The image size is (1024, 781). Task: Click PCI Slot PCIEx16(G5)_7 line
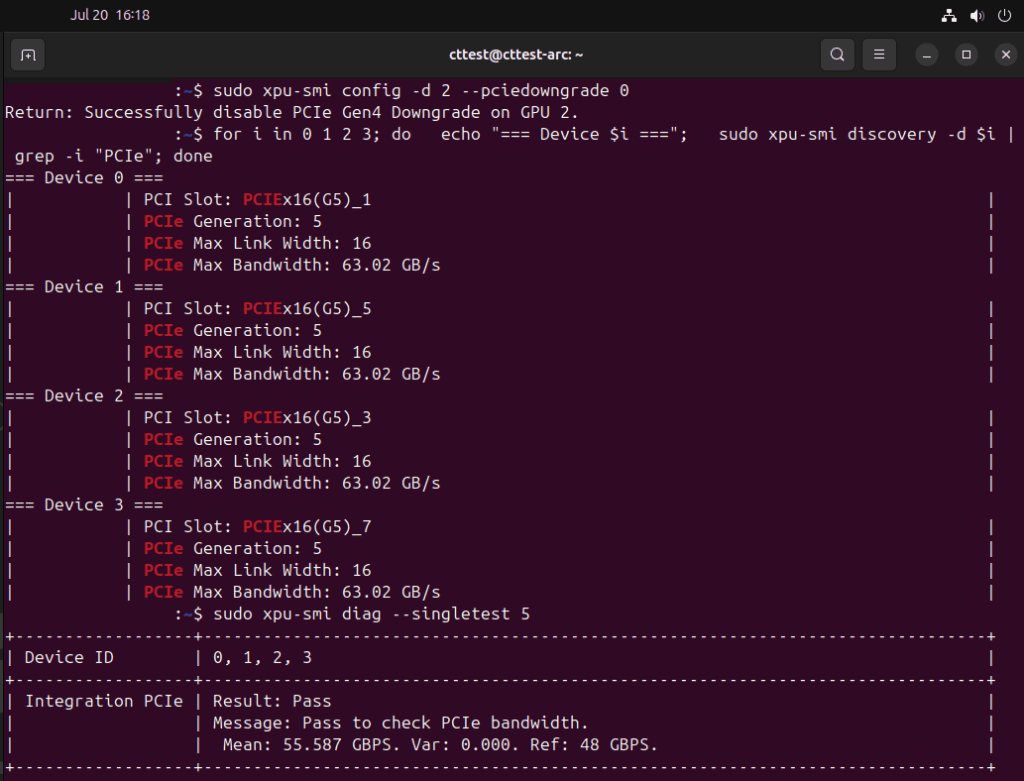[257, 527]
